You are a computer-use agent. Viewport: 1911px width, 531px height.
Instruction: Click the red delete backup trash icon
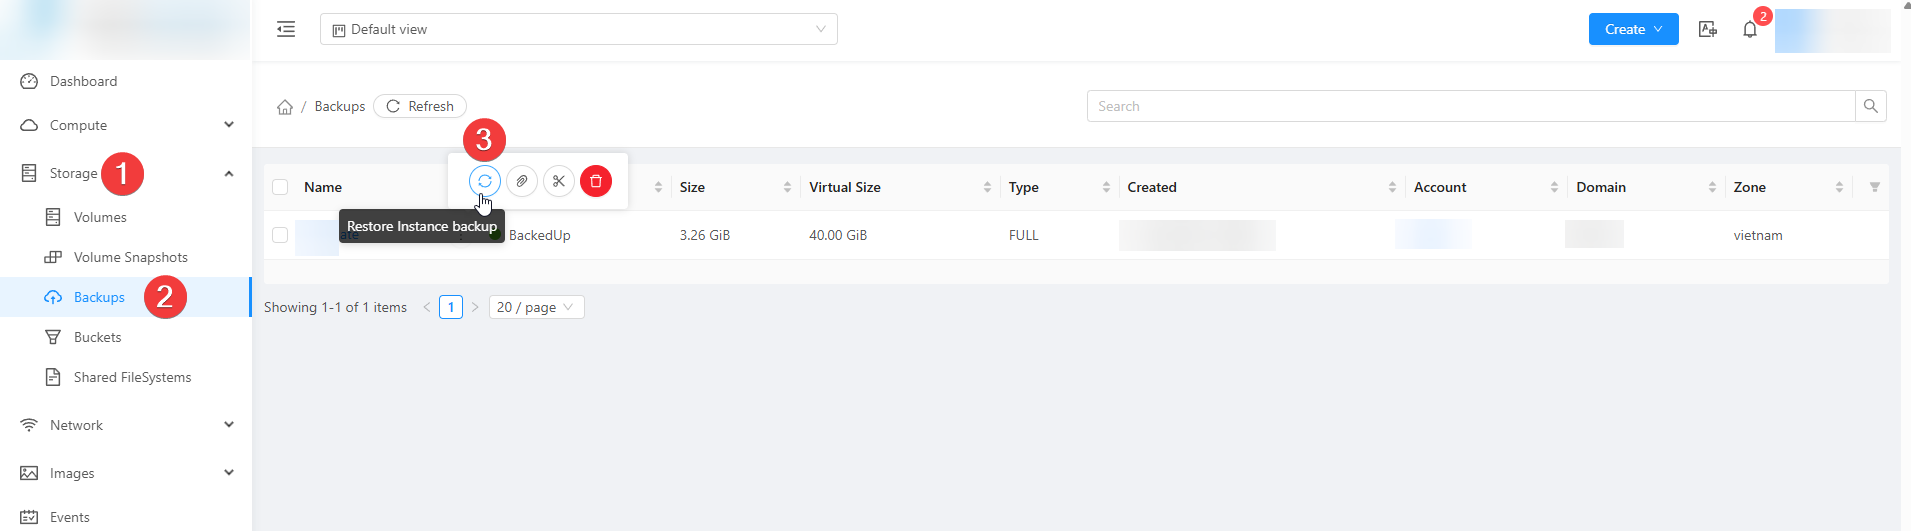click(596, 181)
